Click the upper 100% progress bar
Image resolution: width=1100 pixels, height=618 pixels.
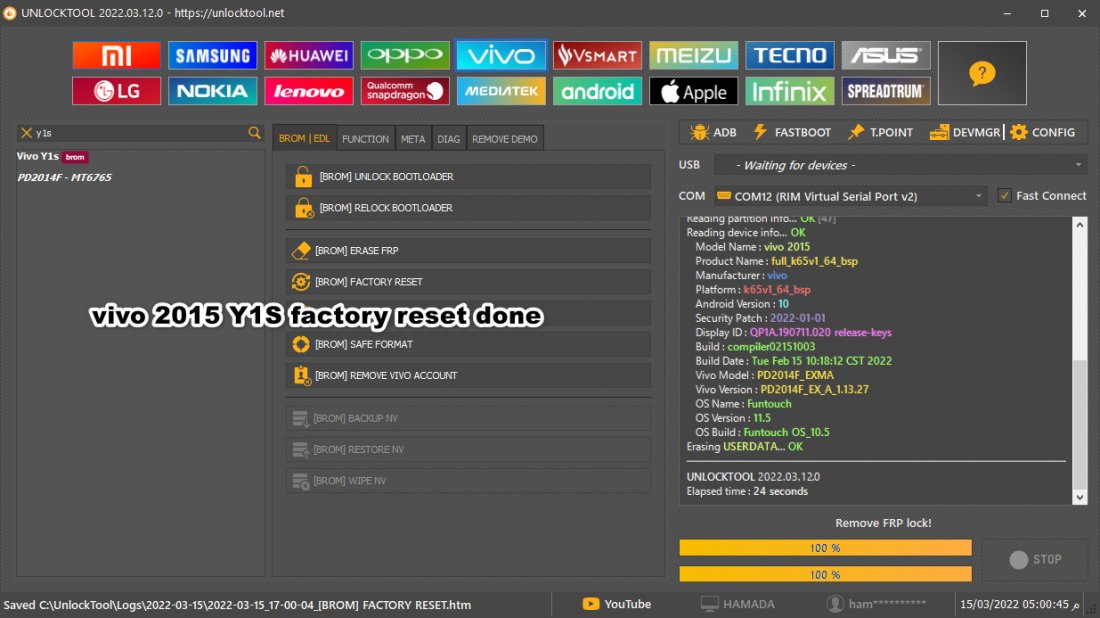coord(826,548)
